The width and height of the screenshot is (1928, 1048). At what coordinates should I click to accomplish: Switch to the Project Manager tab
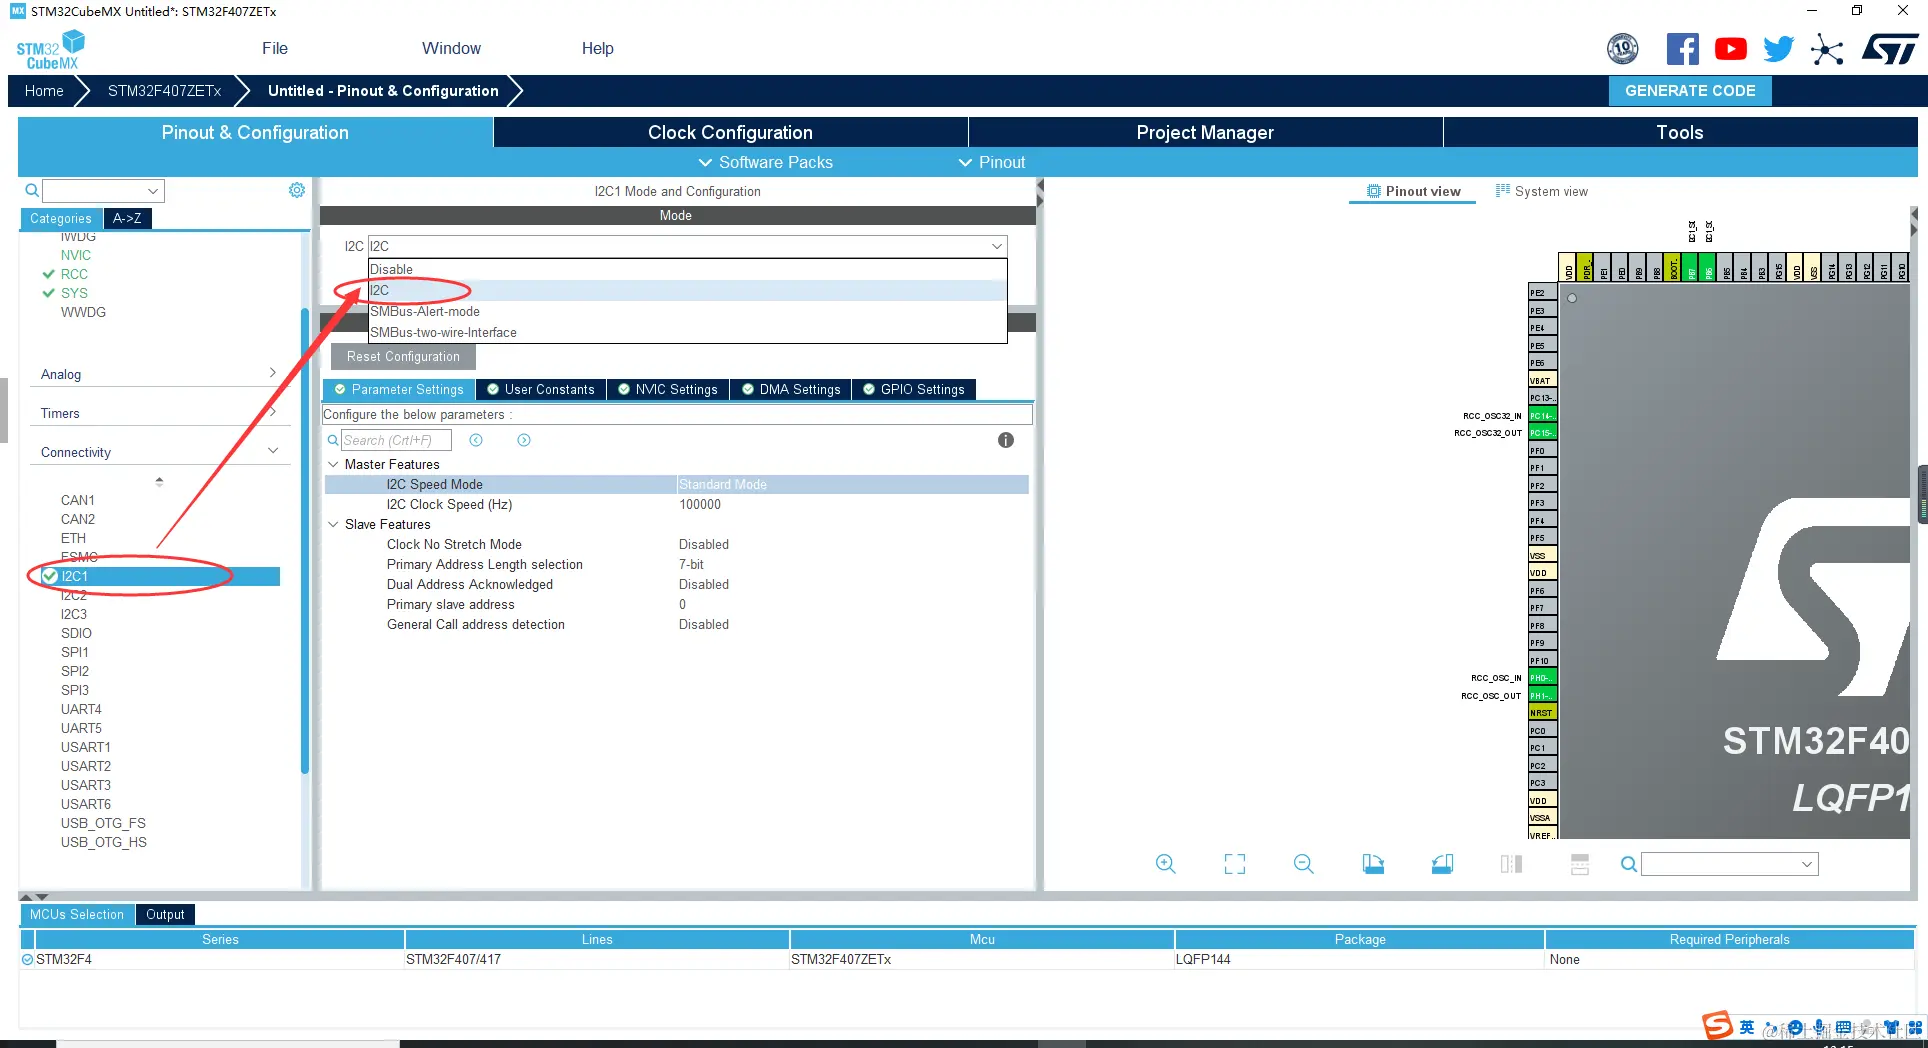click(x=1205, y=132)
